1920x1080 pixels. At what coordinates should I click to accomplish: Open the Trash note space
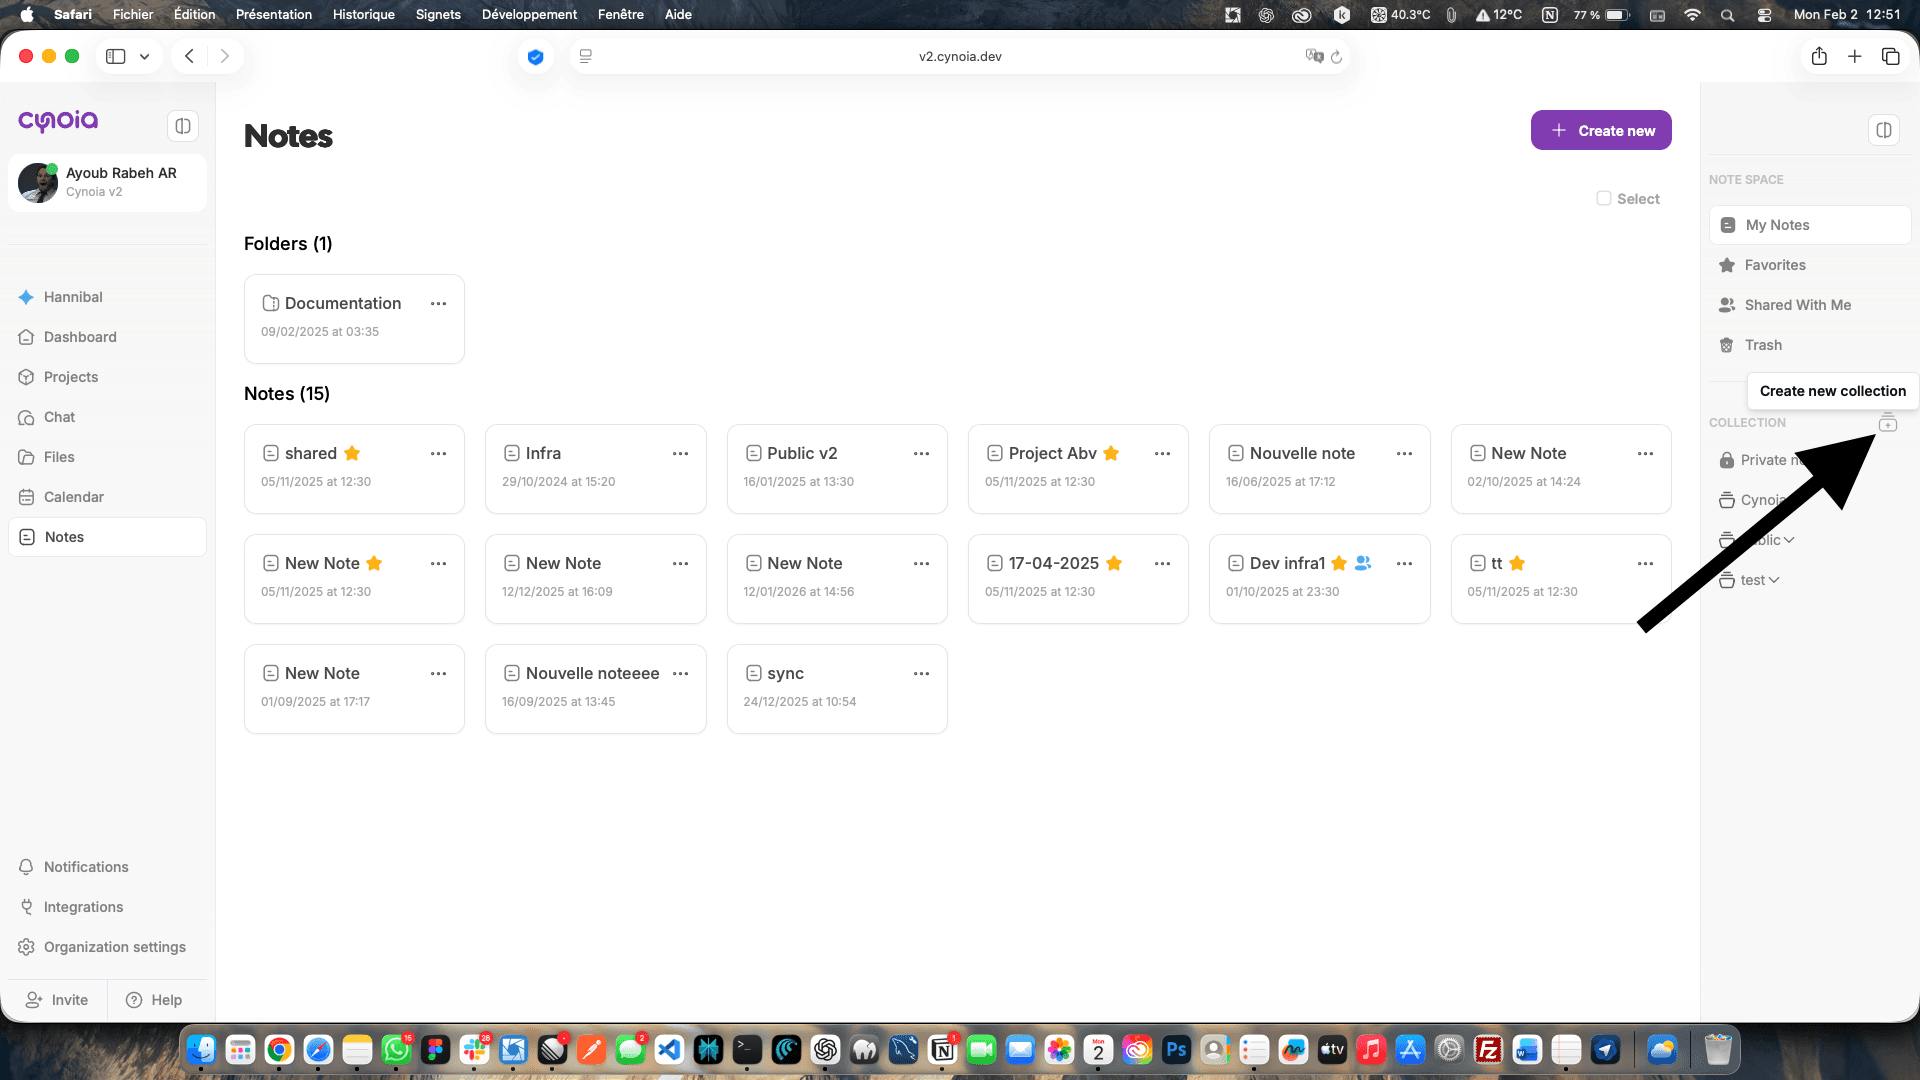pyautogui.click(x=1762, y=345)
